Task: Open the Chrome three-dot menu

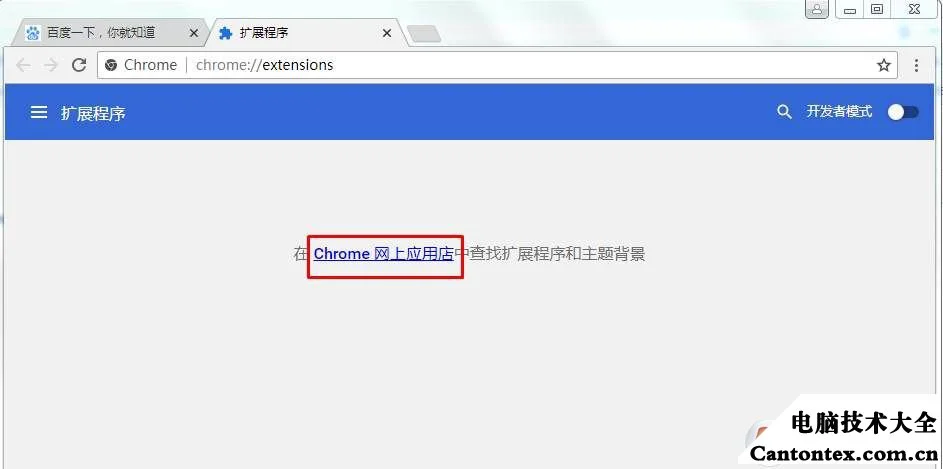Action: (x=916, y=65)
